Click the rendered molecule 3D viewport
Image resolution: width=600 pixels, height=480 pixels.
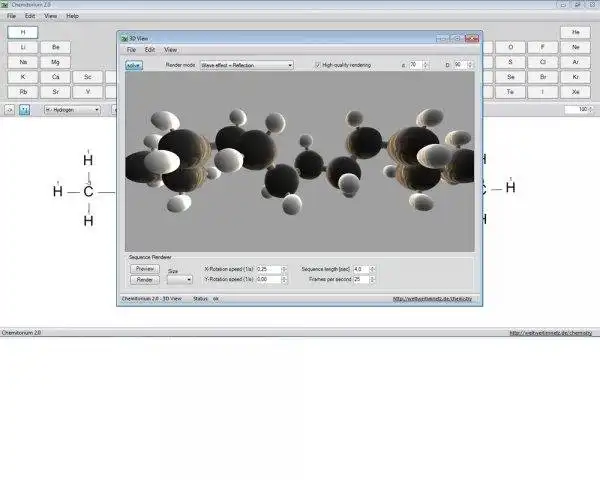300,162
